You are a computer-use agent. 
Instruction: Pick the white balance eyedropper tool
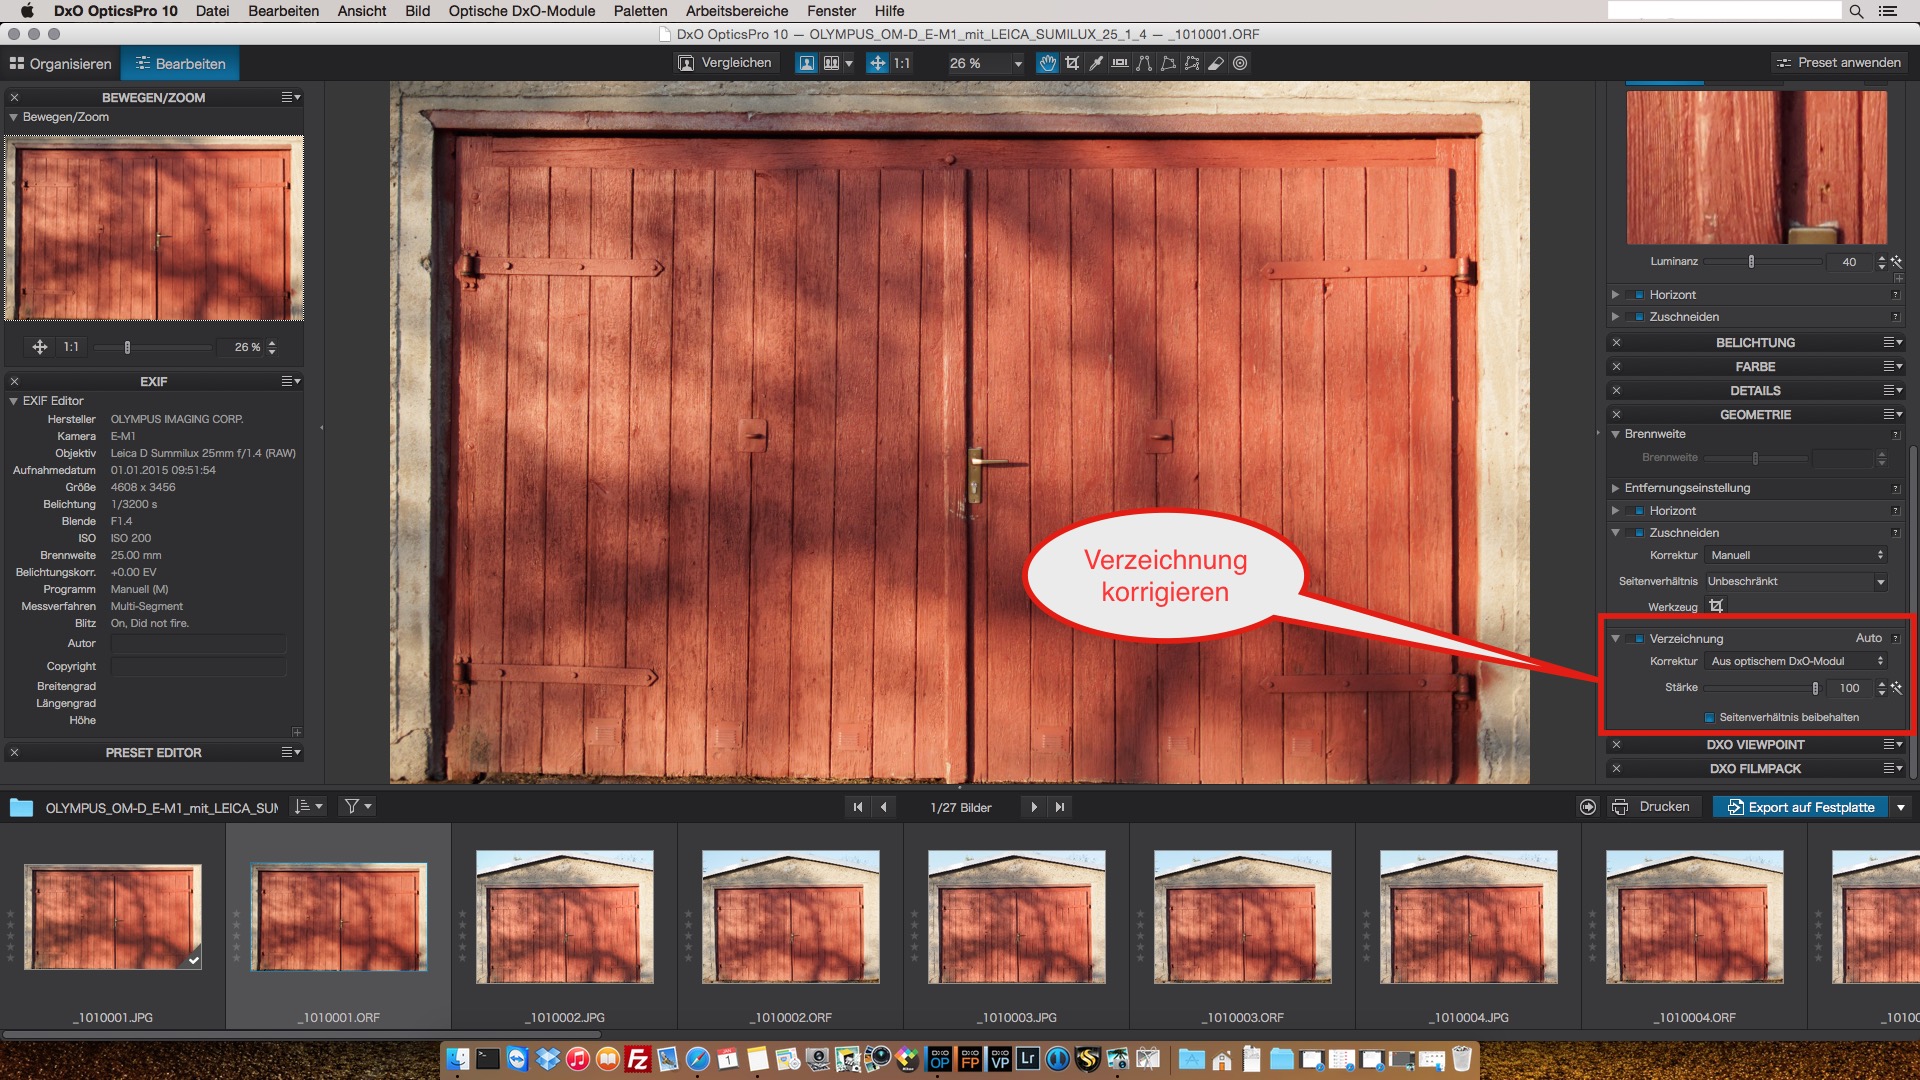tap(1096, 63)
